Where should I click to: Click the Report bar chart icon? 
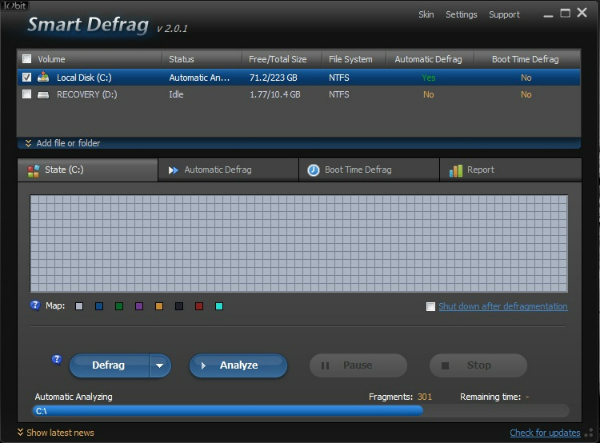pos(455,170)
